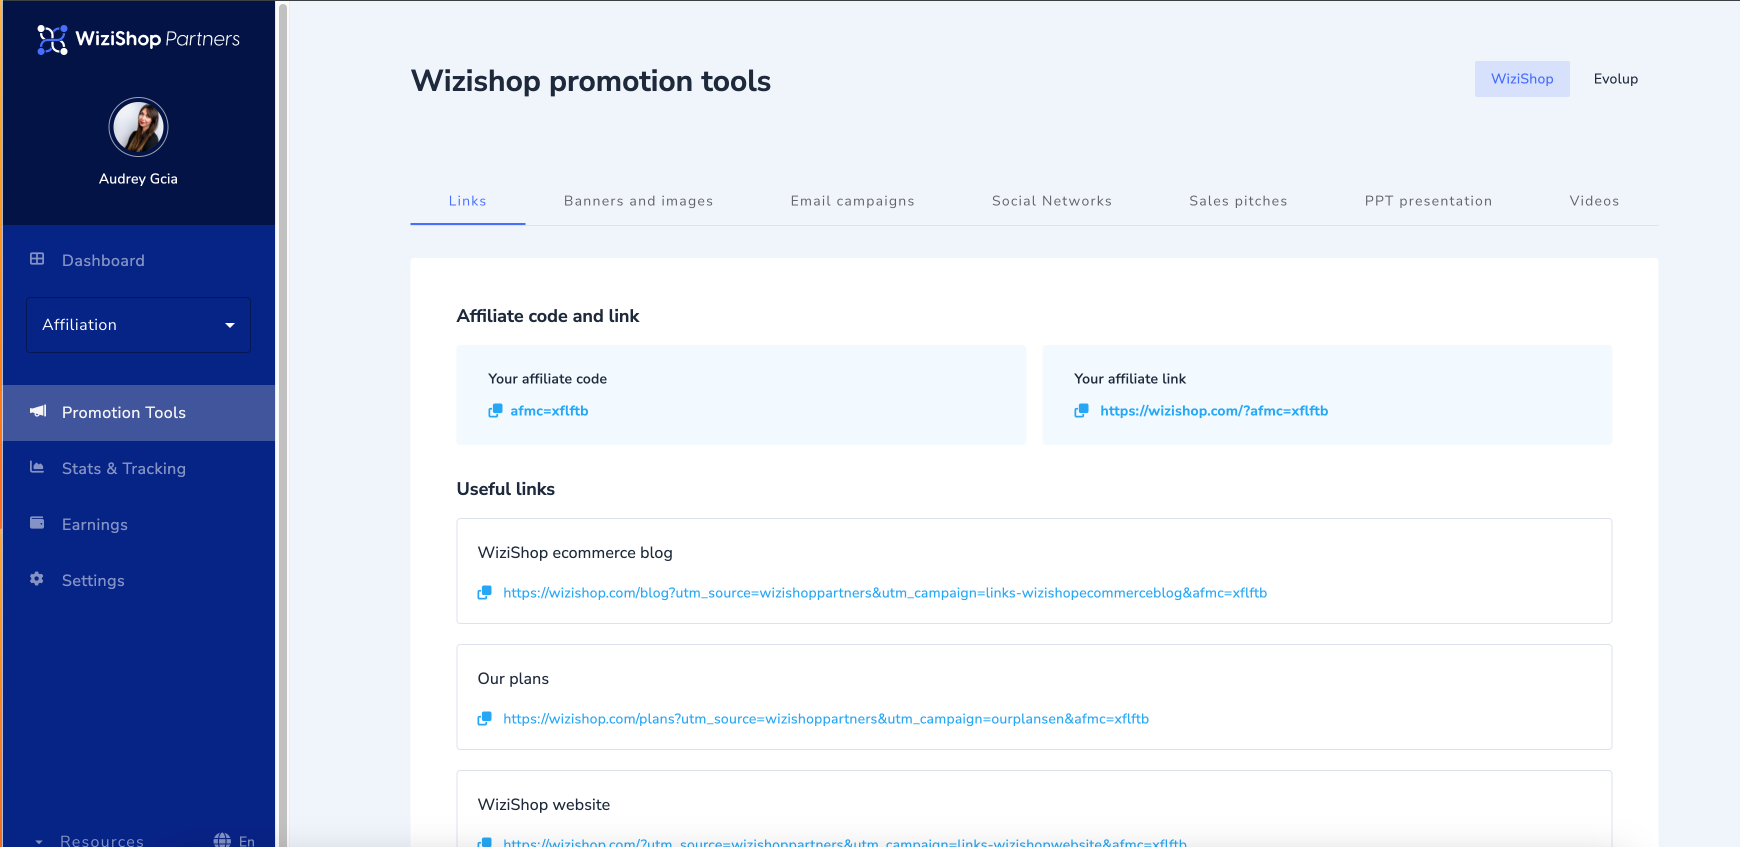Image resolution: width=1740 pixels, height=847 pixels.
Task: Open the wizishop.com/blog tracking link
Action: pyautogui.click(x=885, y=593)
